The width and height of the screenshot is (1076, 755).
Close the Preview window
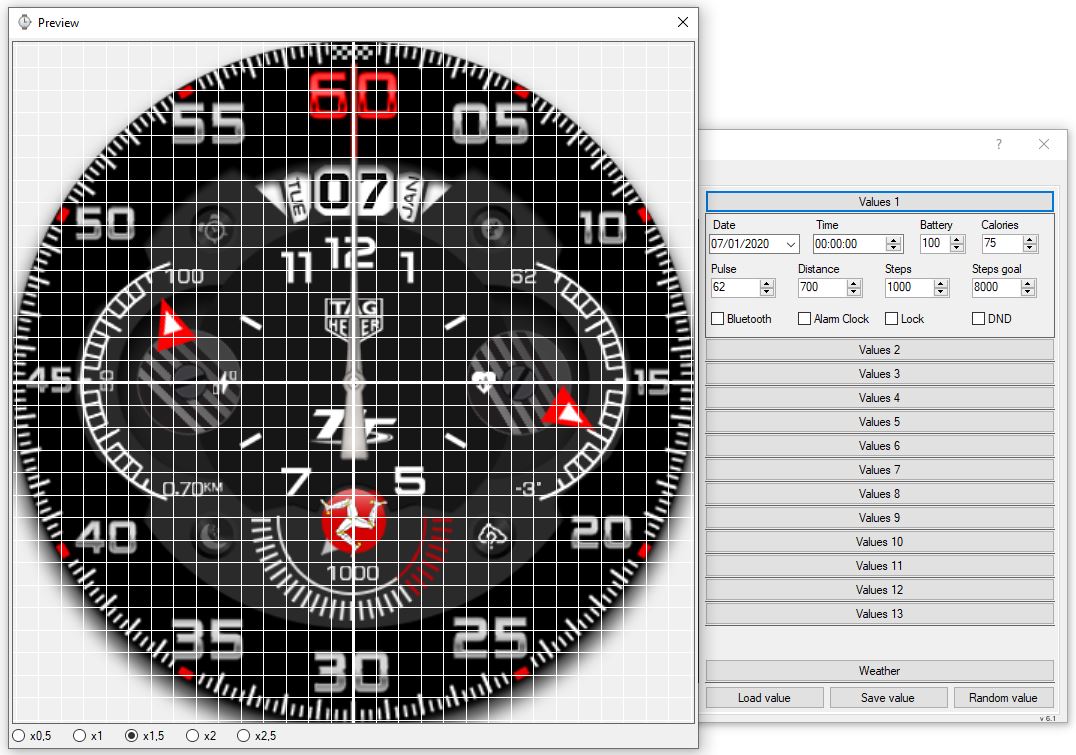(x=683, y=22)
